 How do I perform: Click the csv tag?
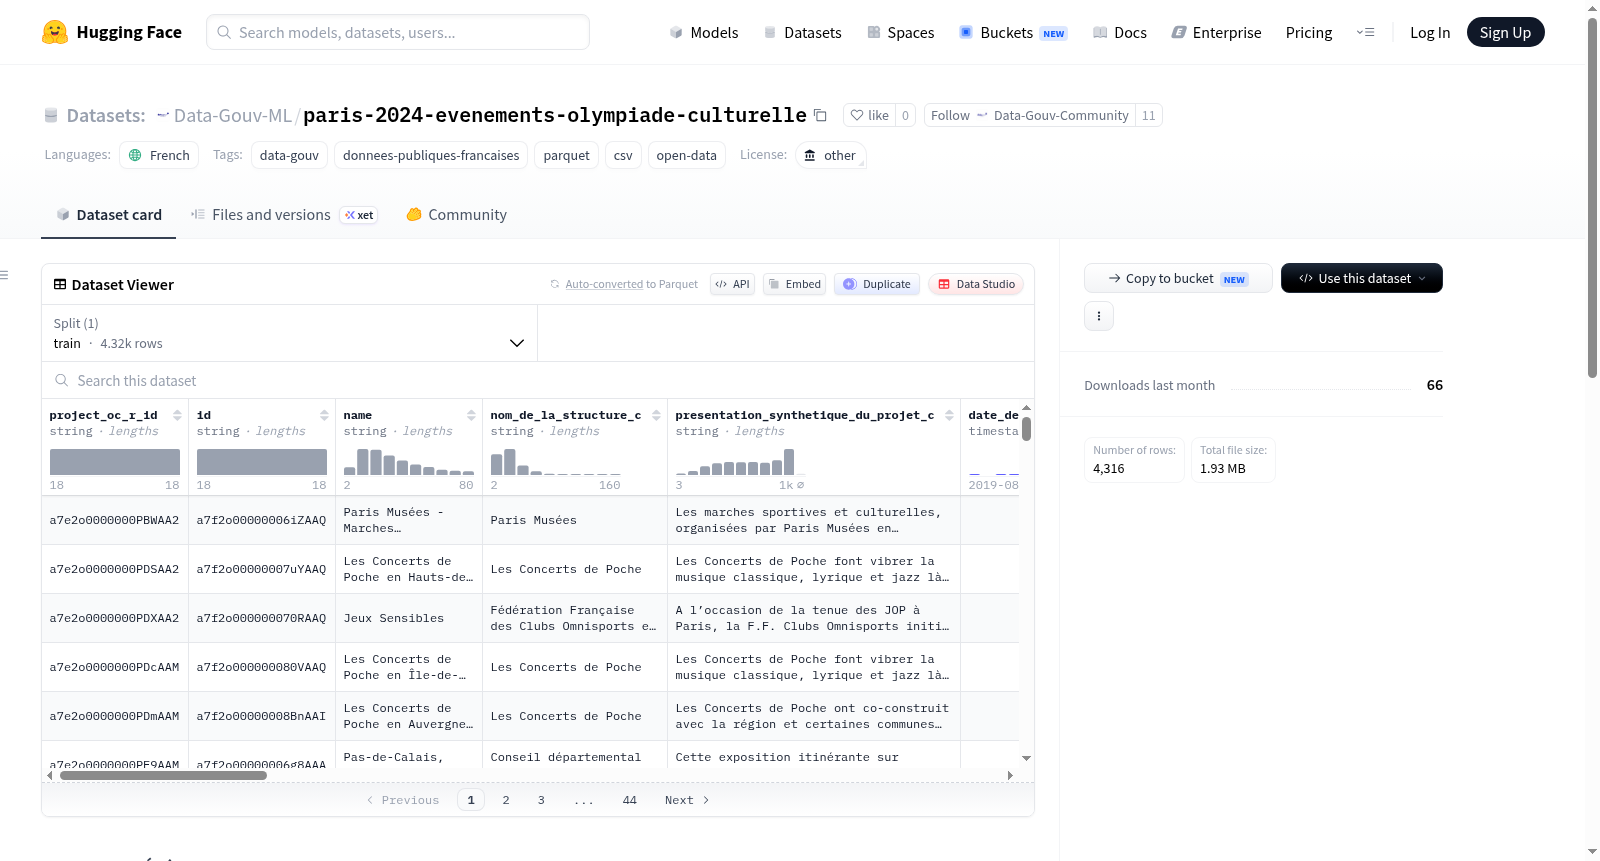pyautogui.click(x=623, y=155)
